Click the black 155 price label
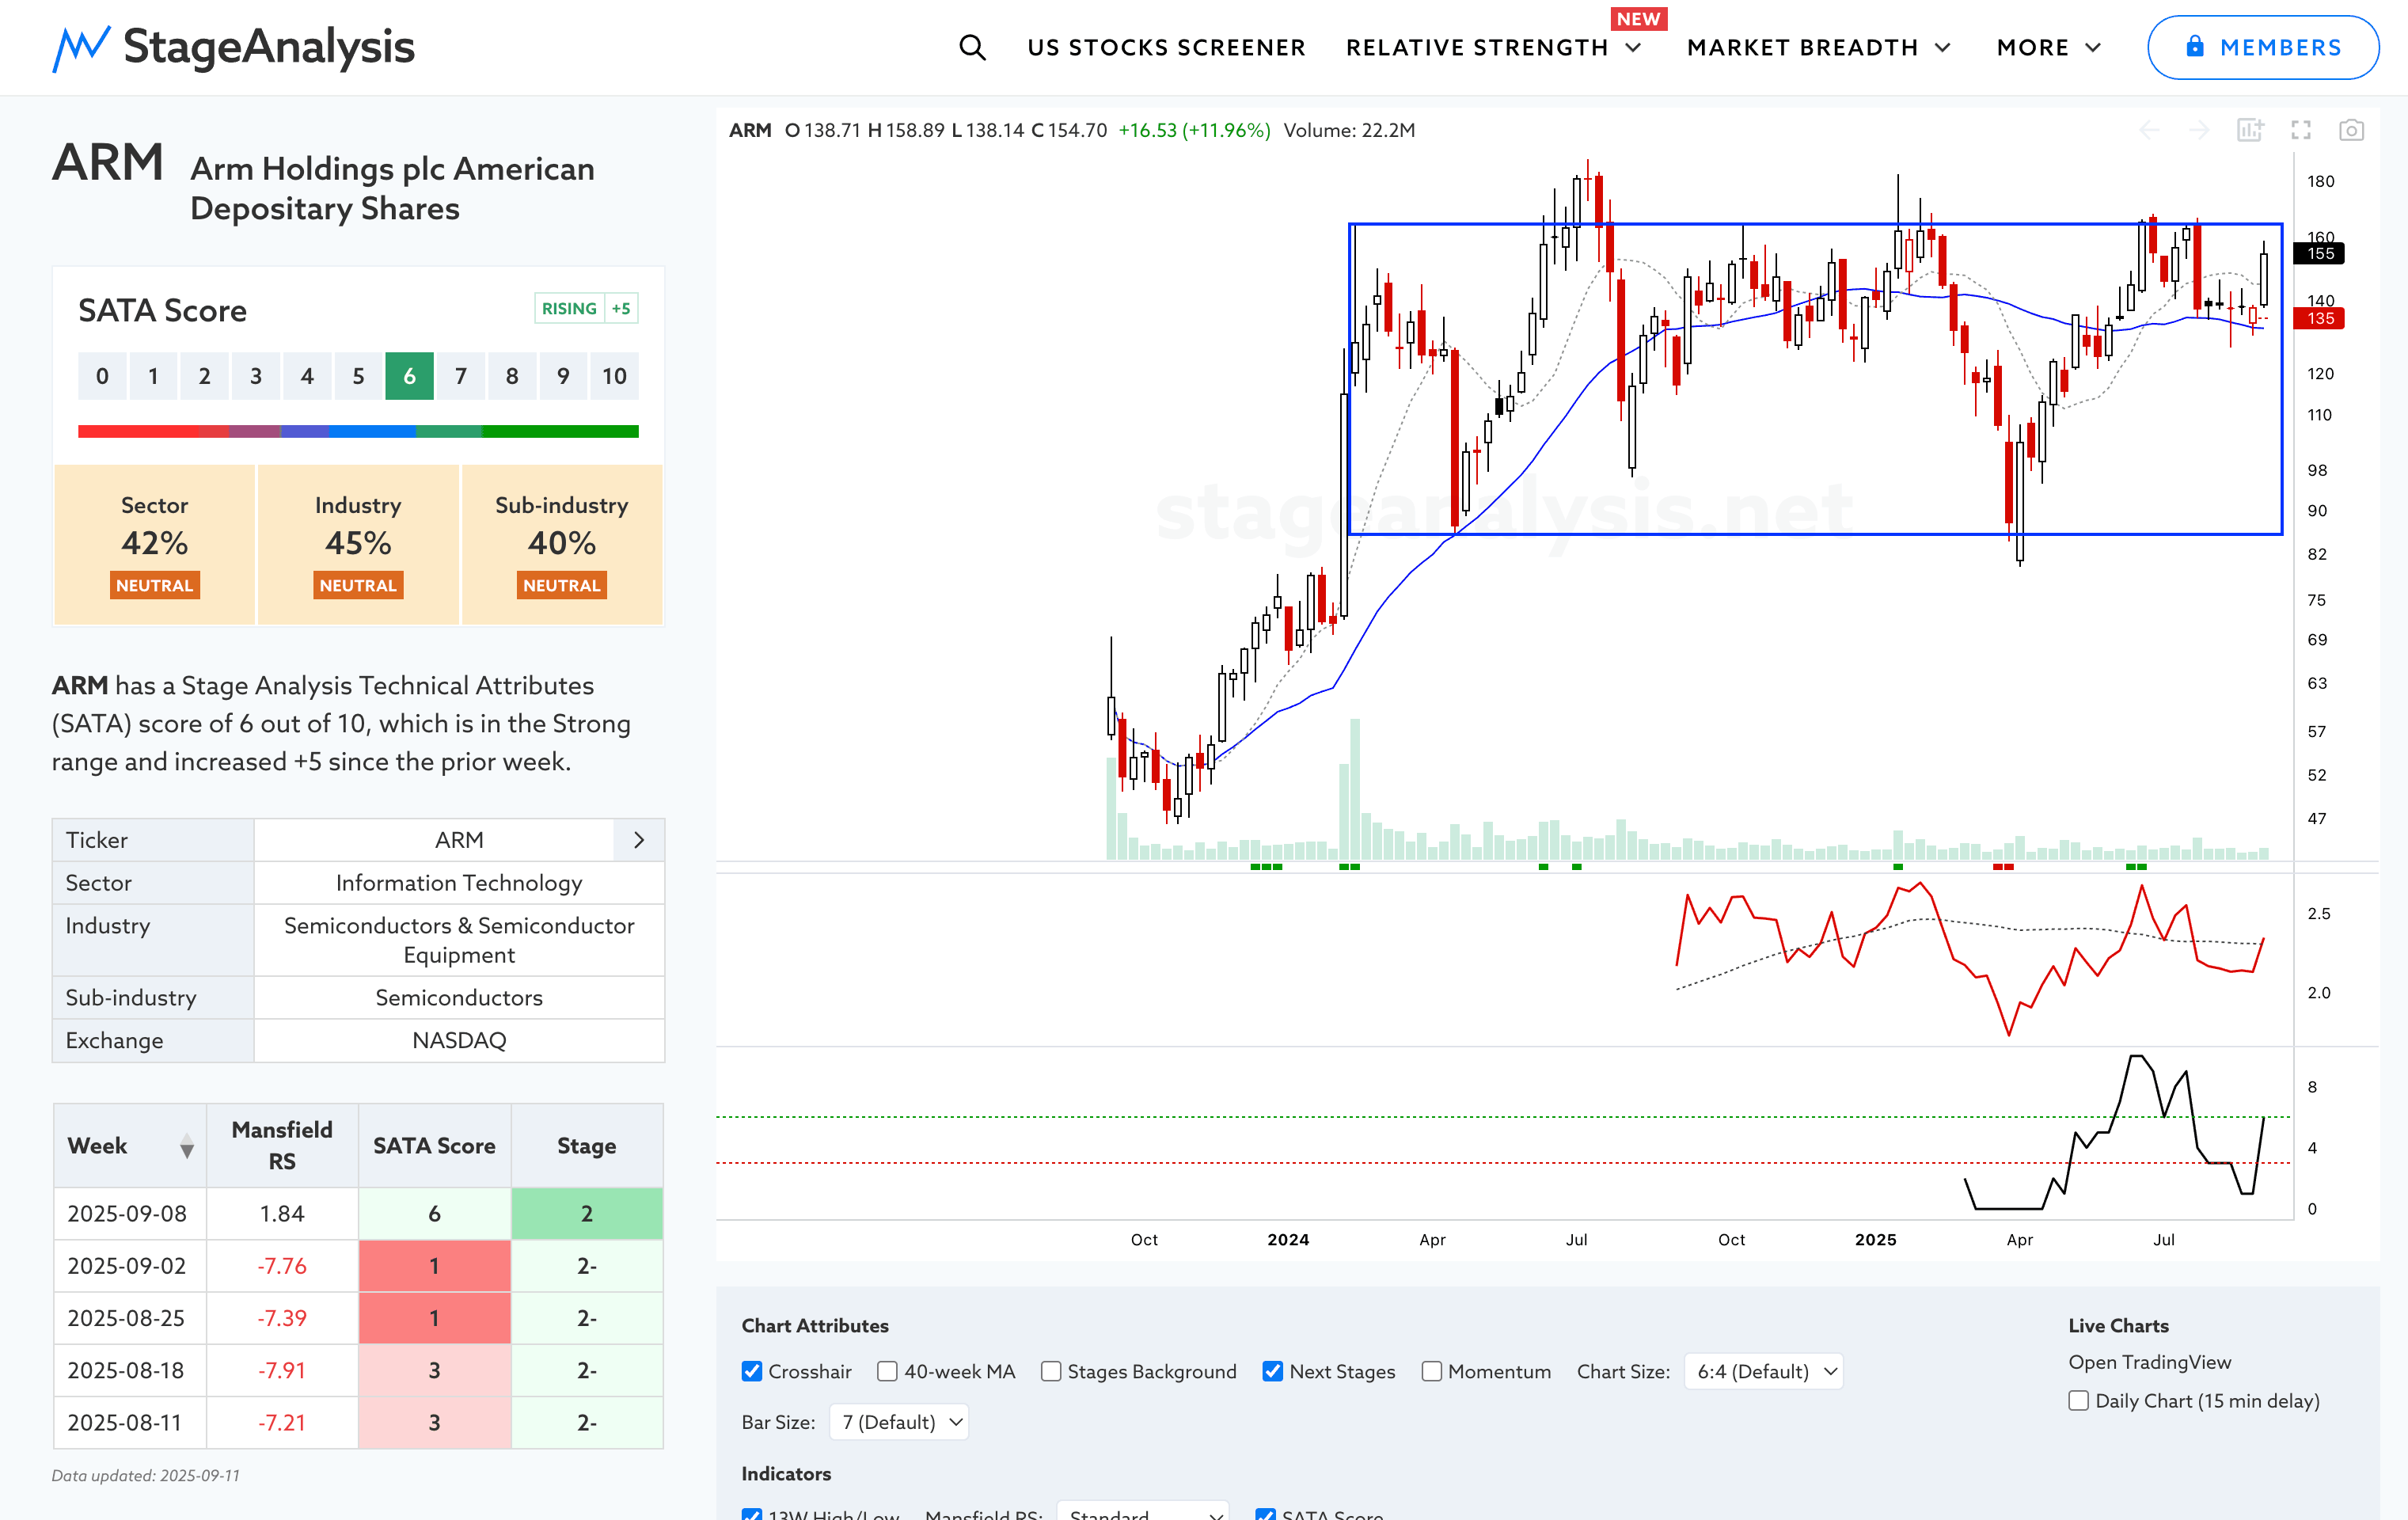Image resolution: width=2408 pixels, height=1520 pixels. pos(2319,253)
